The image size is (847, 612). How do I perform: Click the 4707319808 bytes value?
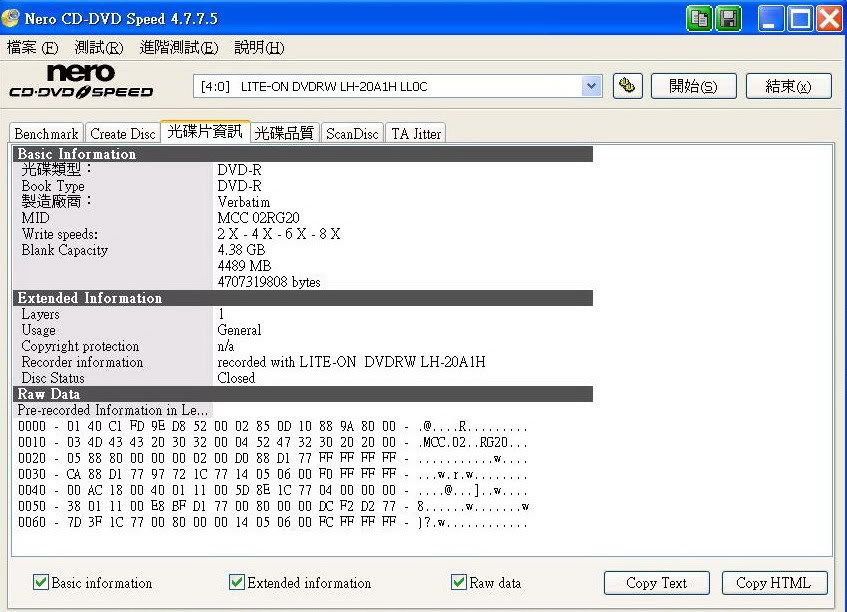pyautogui.click(x=268, y=282)
